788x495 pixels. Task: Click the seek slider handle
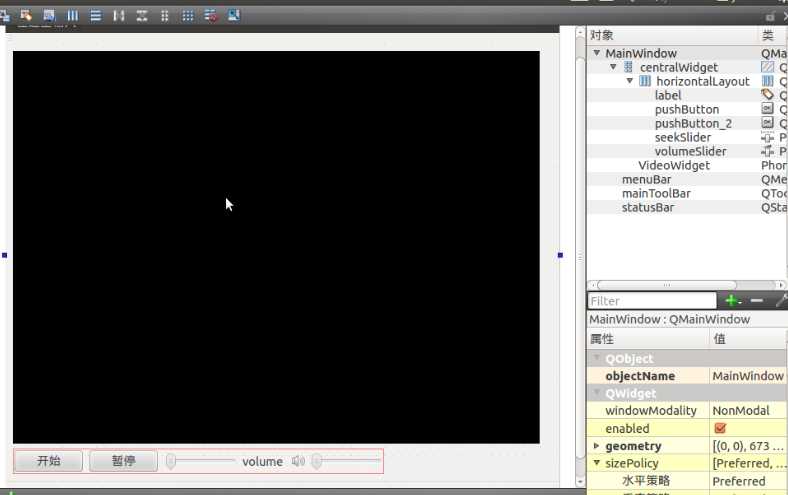pyautogui.click(x=171, y=461)
